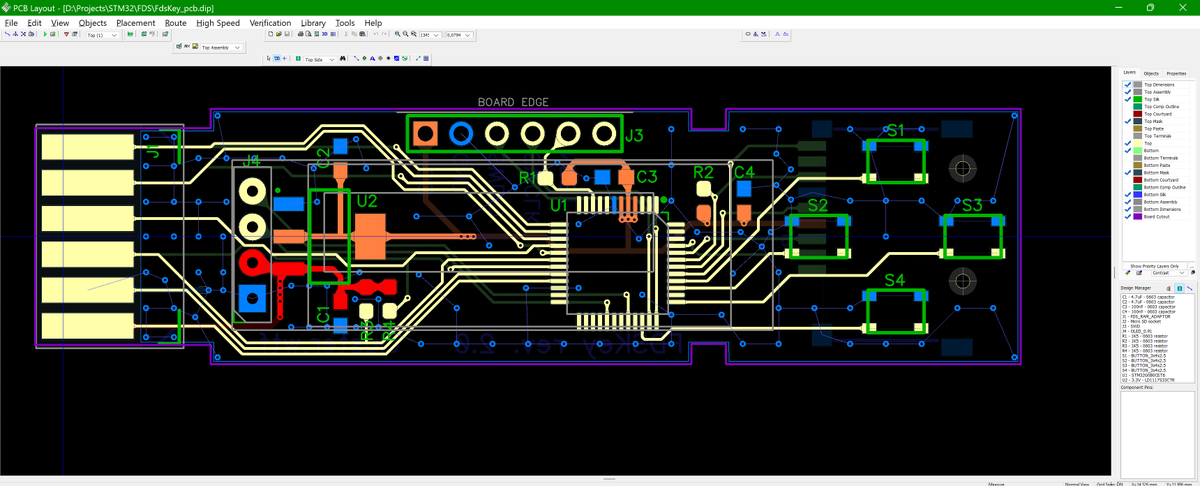Click the ellipsis button beside Show Priority Layers
1200x486 pixels.
[1192, 266]
